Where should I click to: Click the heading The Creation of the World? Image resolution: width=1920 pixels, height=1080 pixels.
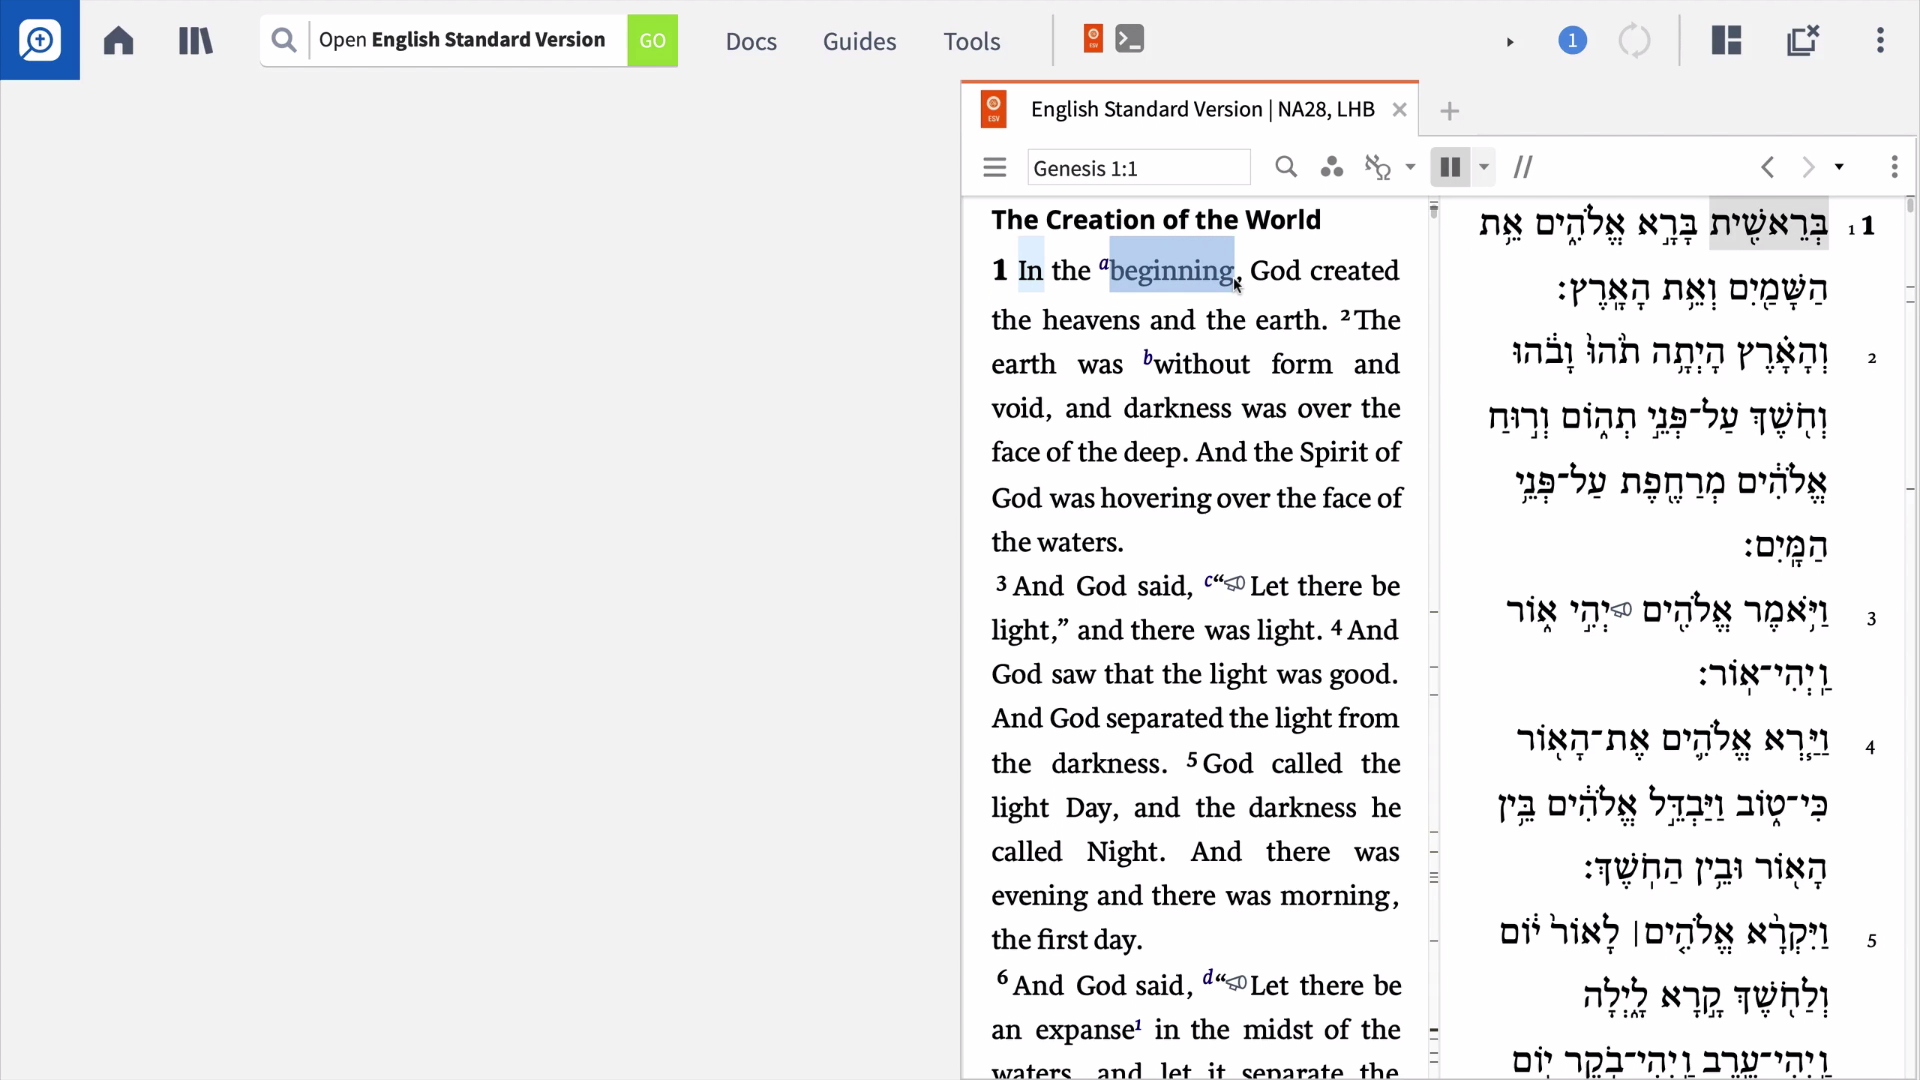click(1156, 220)
